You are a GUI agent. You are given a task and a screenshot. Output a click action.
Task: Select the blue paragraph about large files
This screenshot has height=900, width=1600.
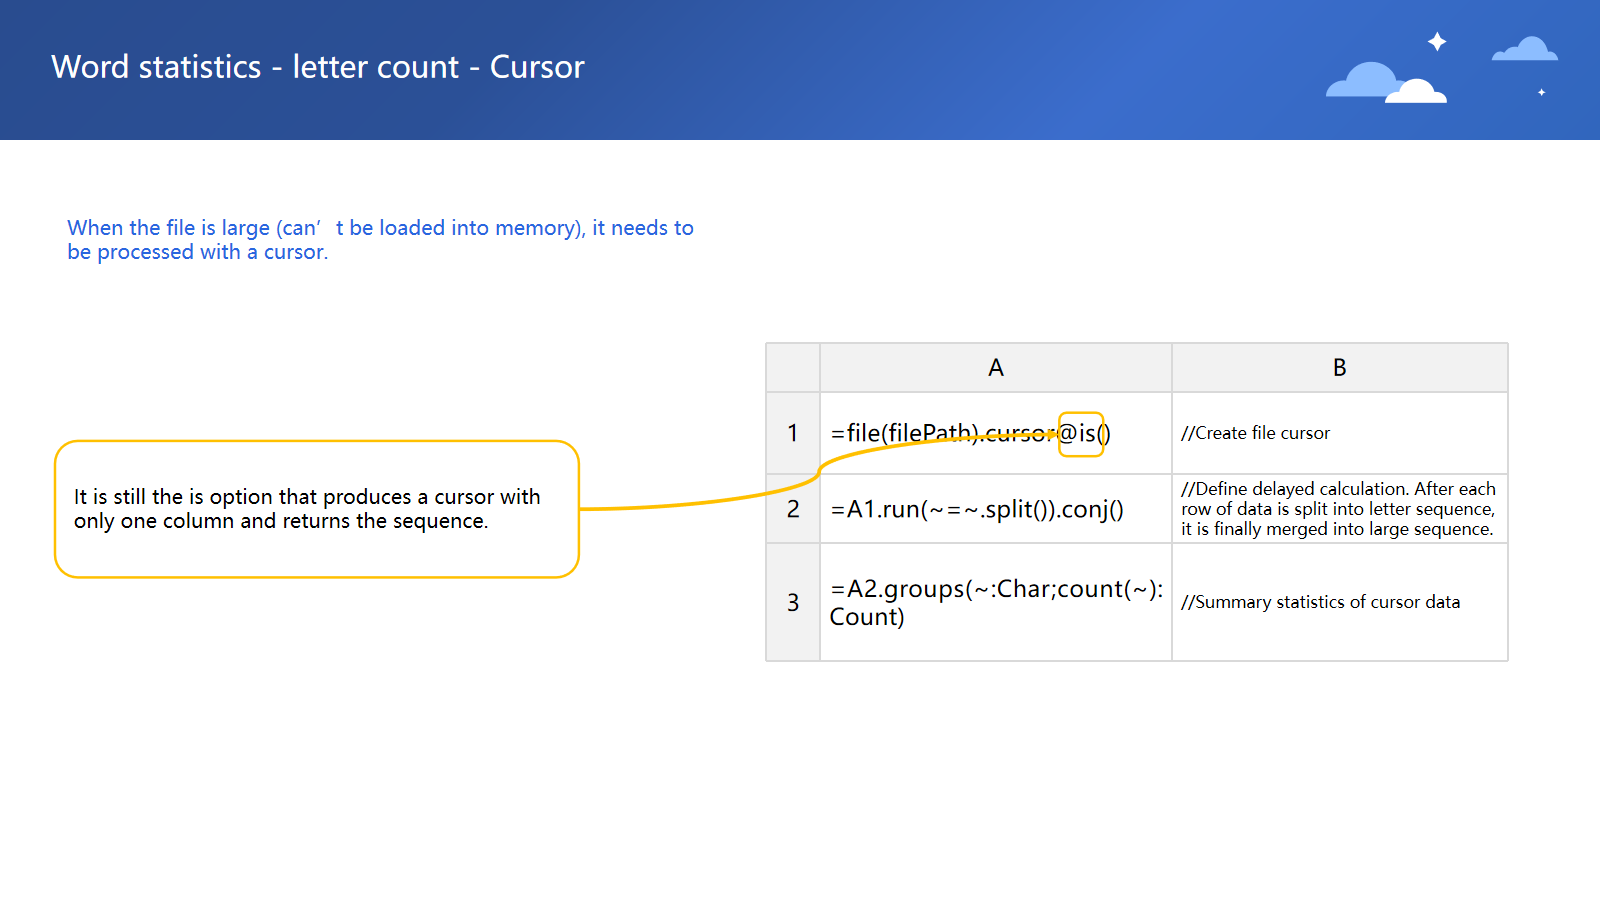coord(380,240)
